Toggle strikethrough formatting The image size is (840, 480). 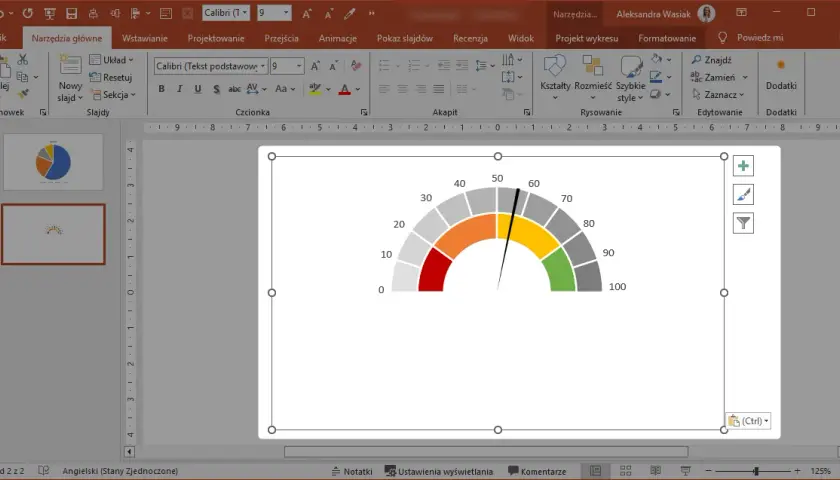click(234, 89)
